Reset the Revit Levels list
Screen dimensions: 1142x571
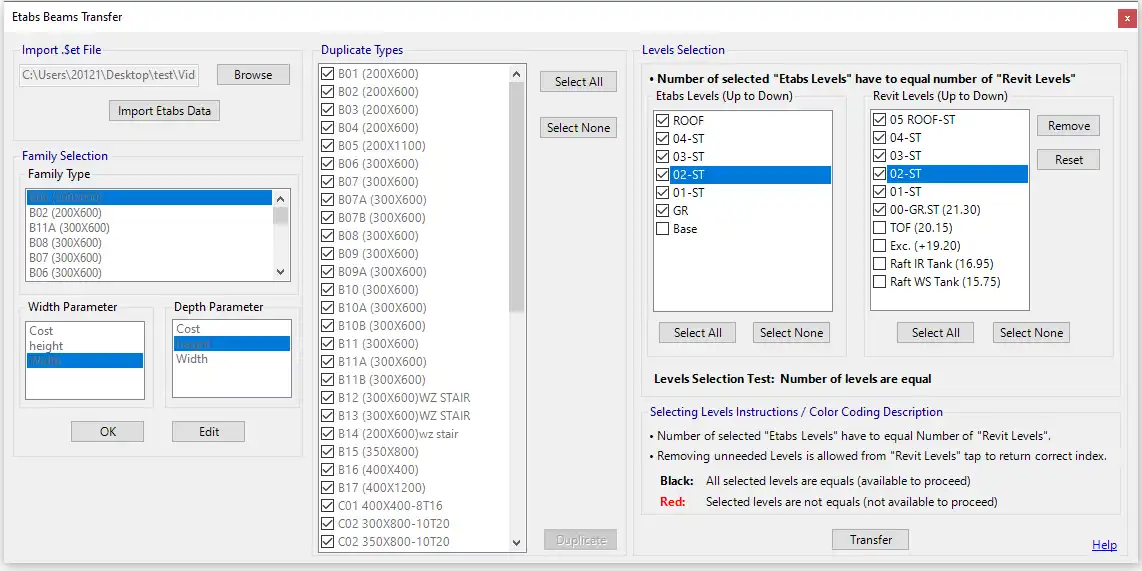coord(1068,160)
